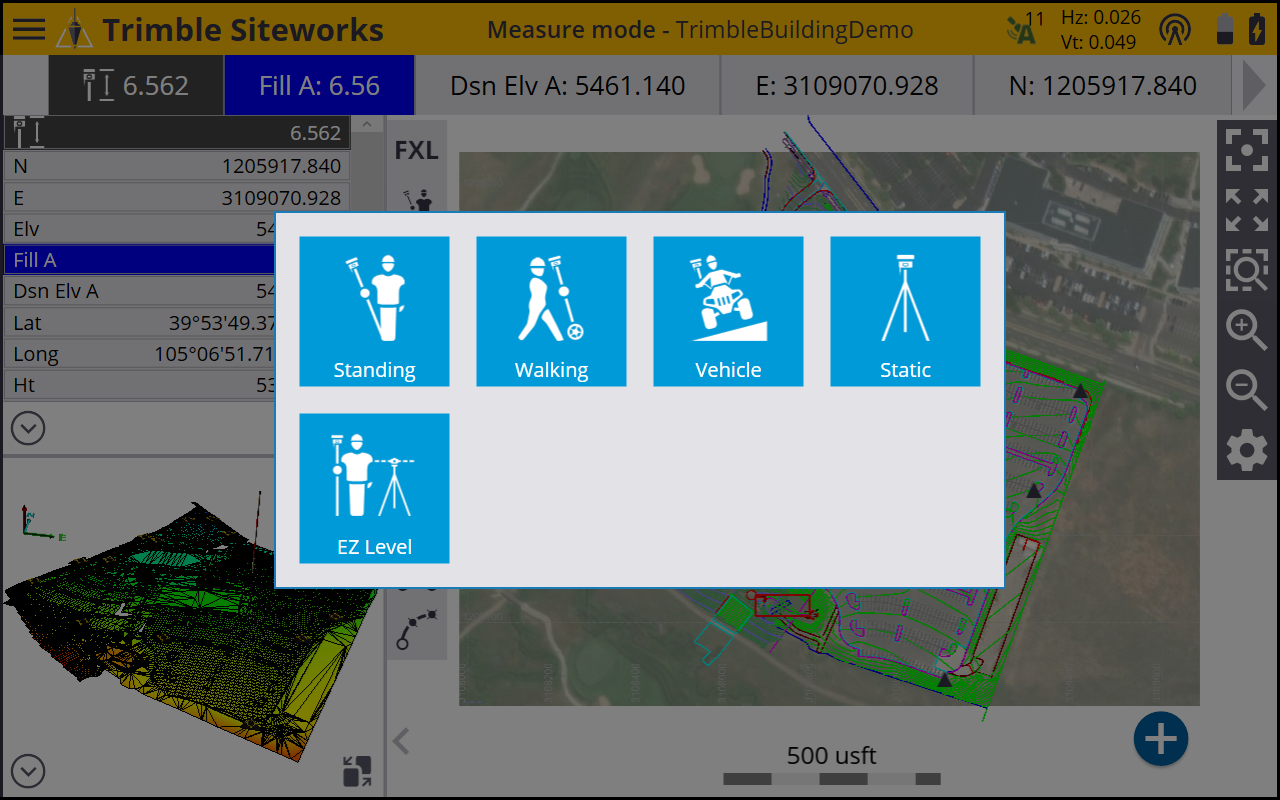1280x800 pixels.
Task: Open the GNSS satellite status icon
Action: [1024, 29]
